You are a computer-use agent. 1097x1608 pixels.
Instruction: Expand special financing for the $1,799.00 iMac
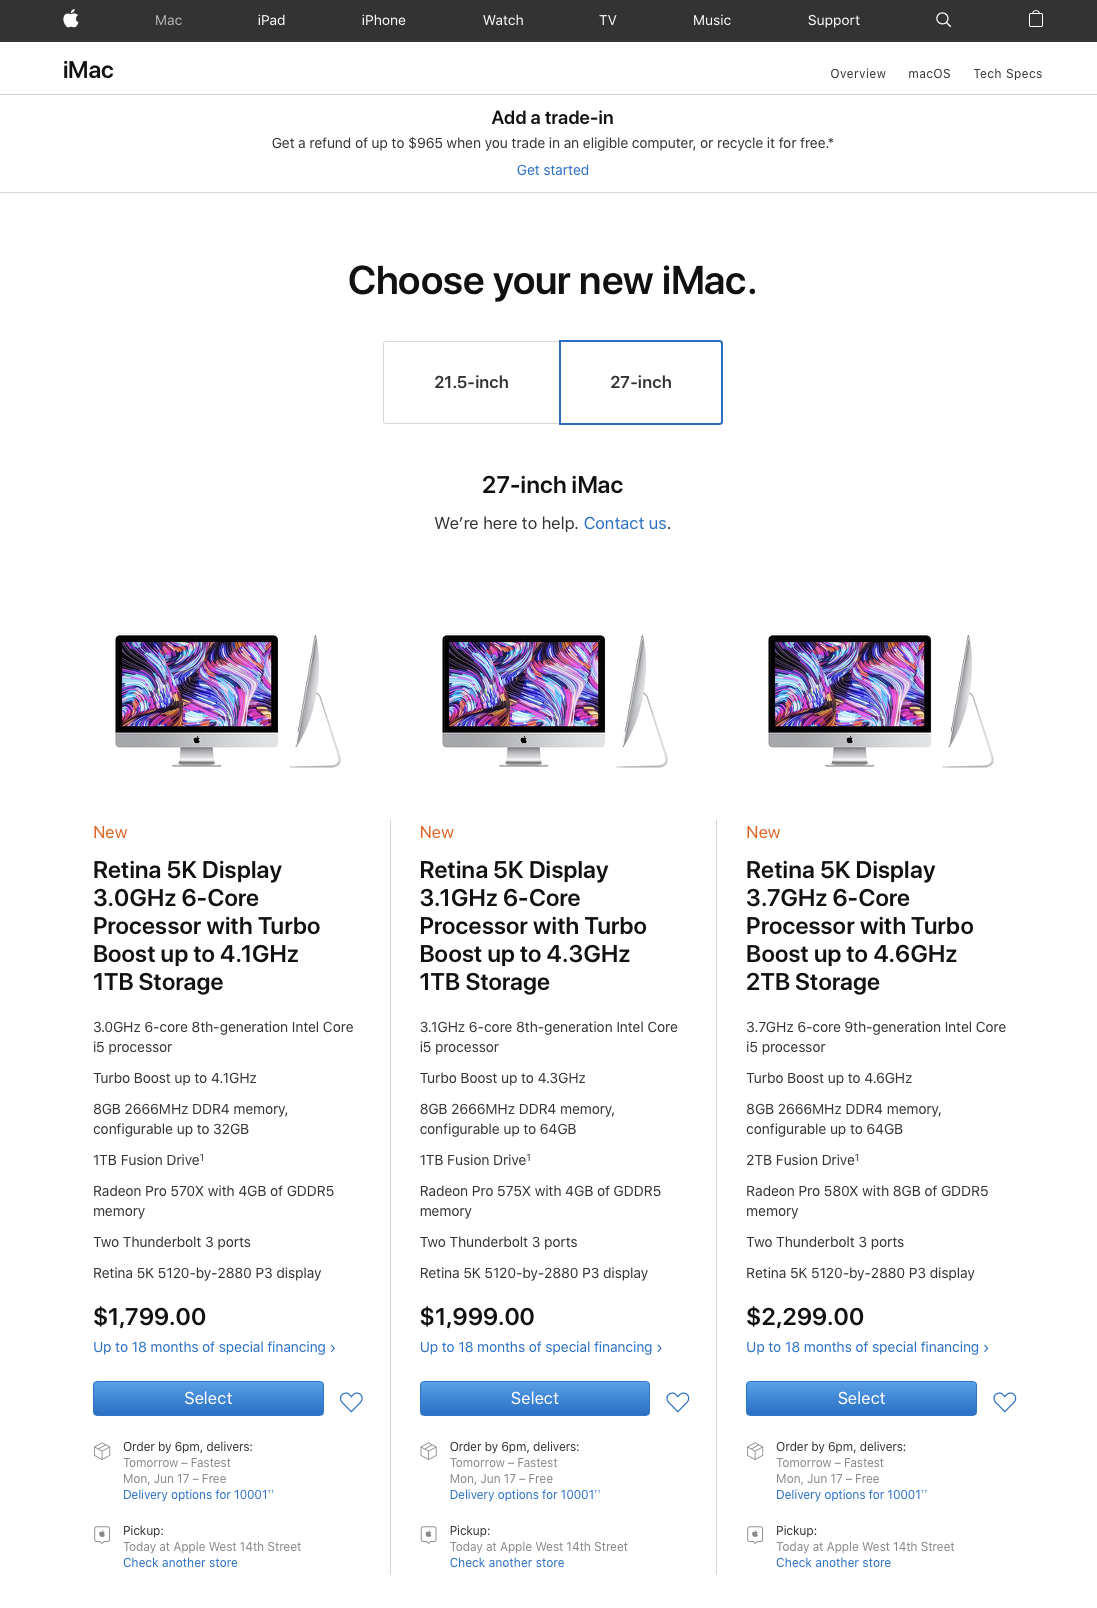point(214,1347)
